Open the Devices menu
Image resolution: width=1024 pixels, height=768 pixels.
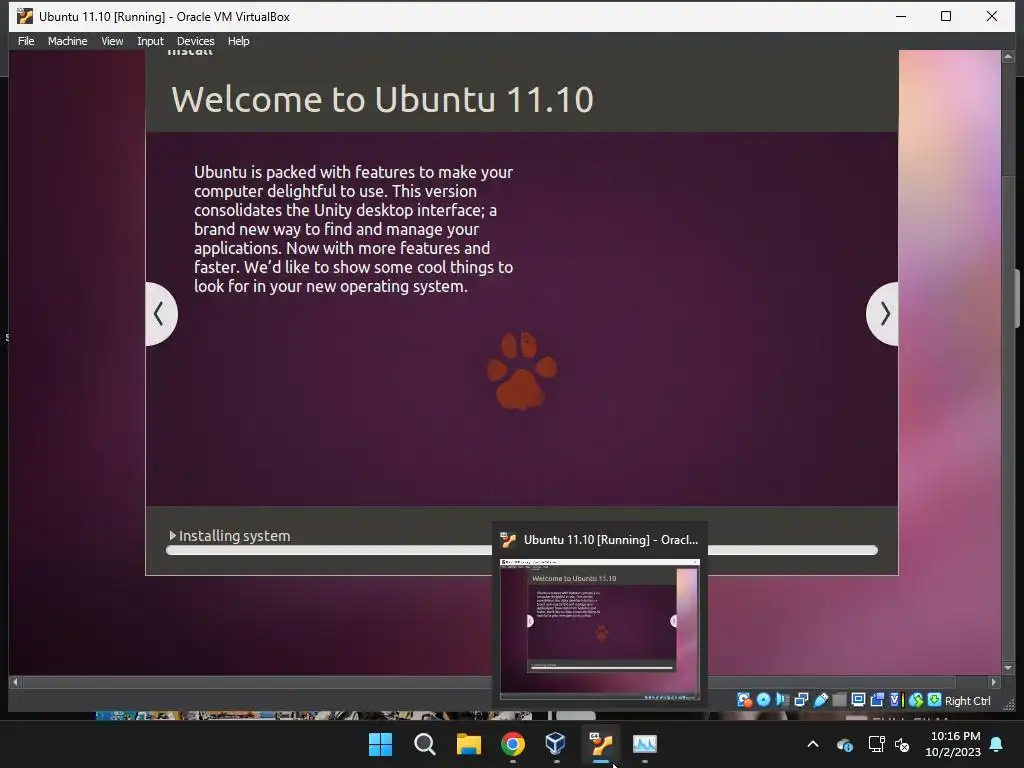click(x=195, y=41)
